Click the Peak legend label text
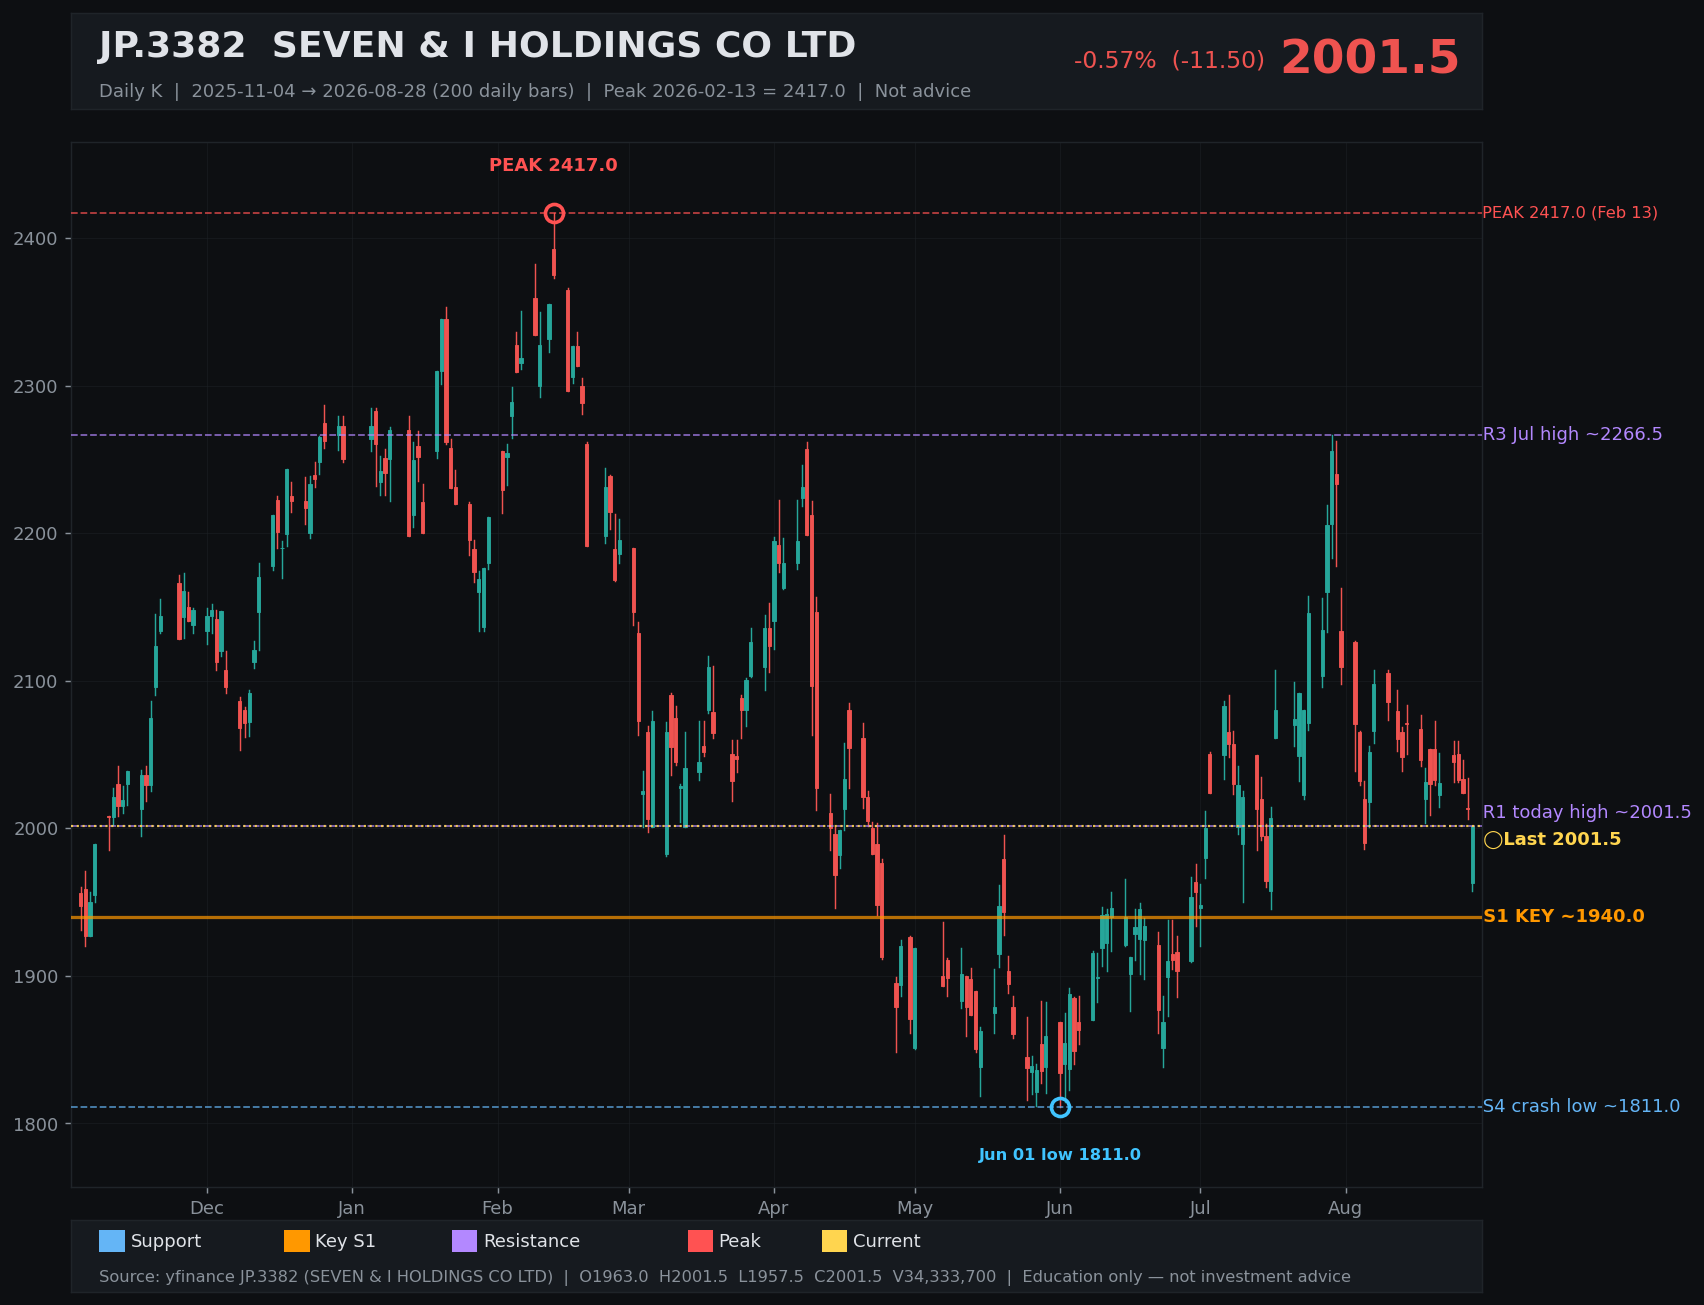 (740, 1241)
